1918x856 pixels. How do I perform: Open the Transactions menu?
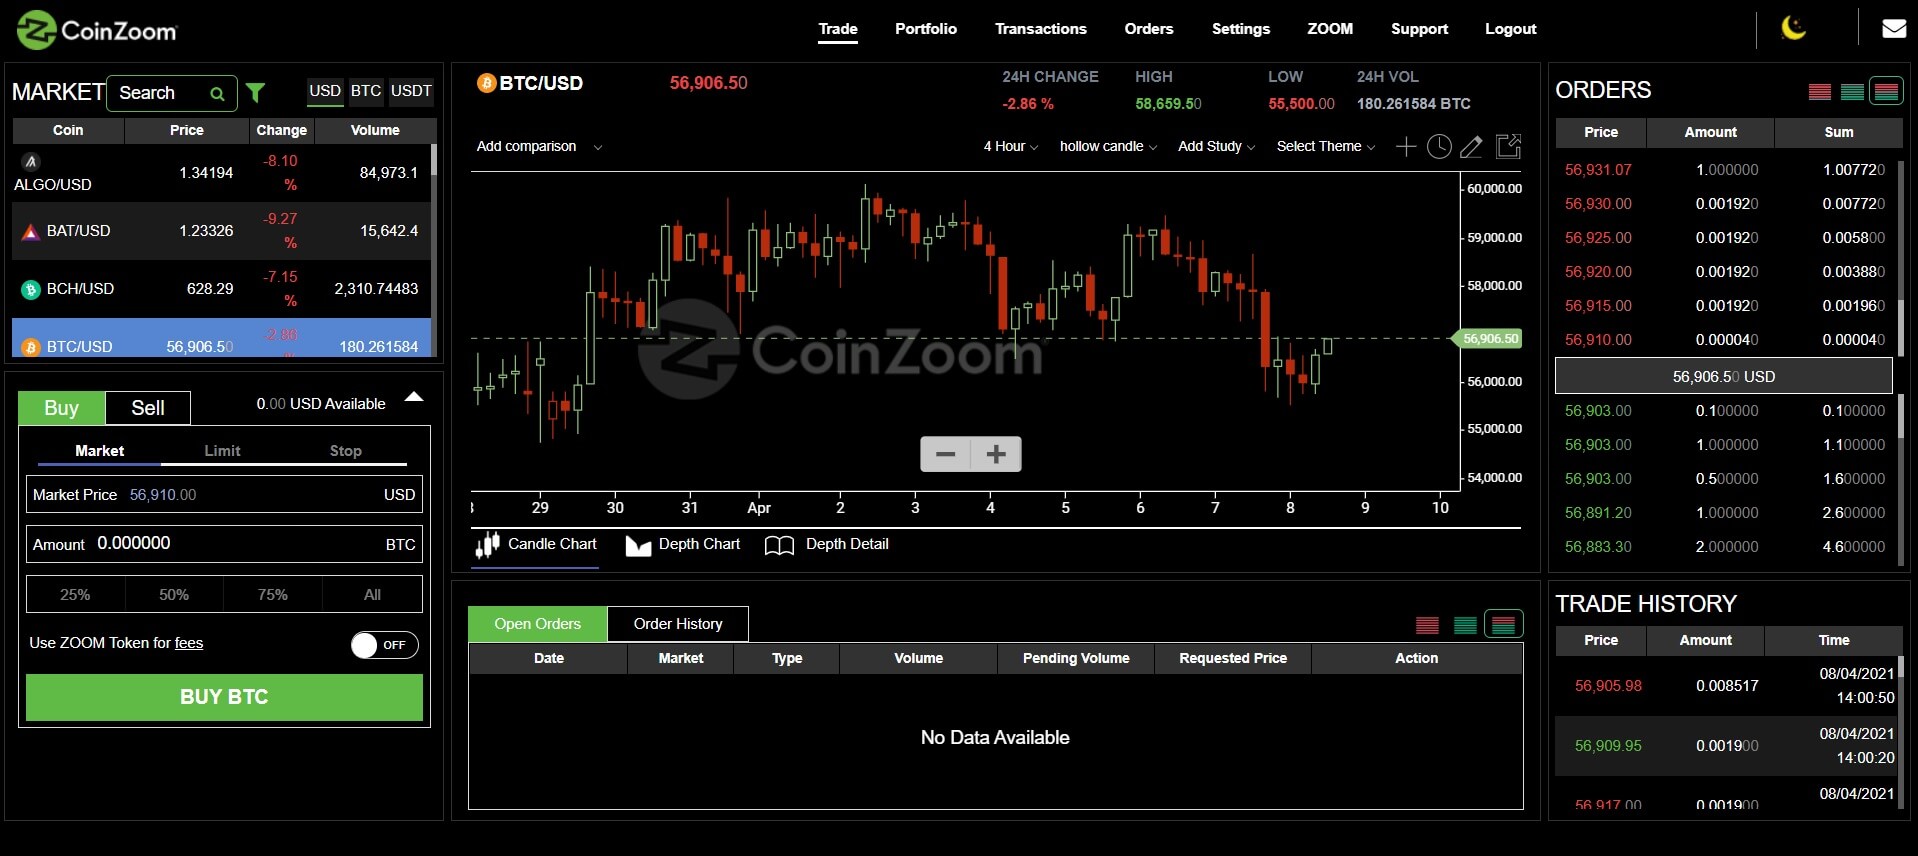(1041, 29)
